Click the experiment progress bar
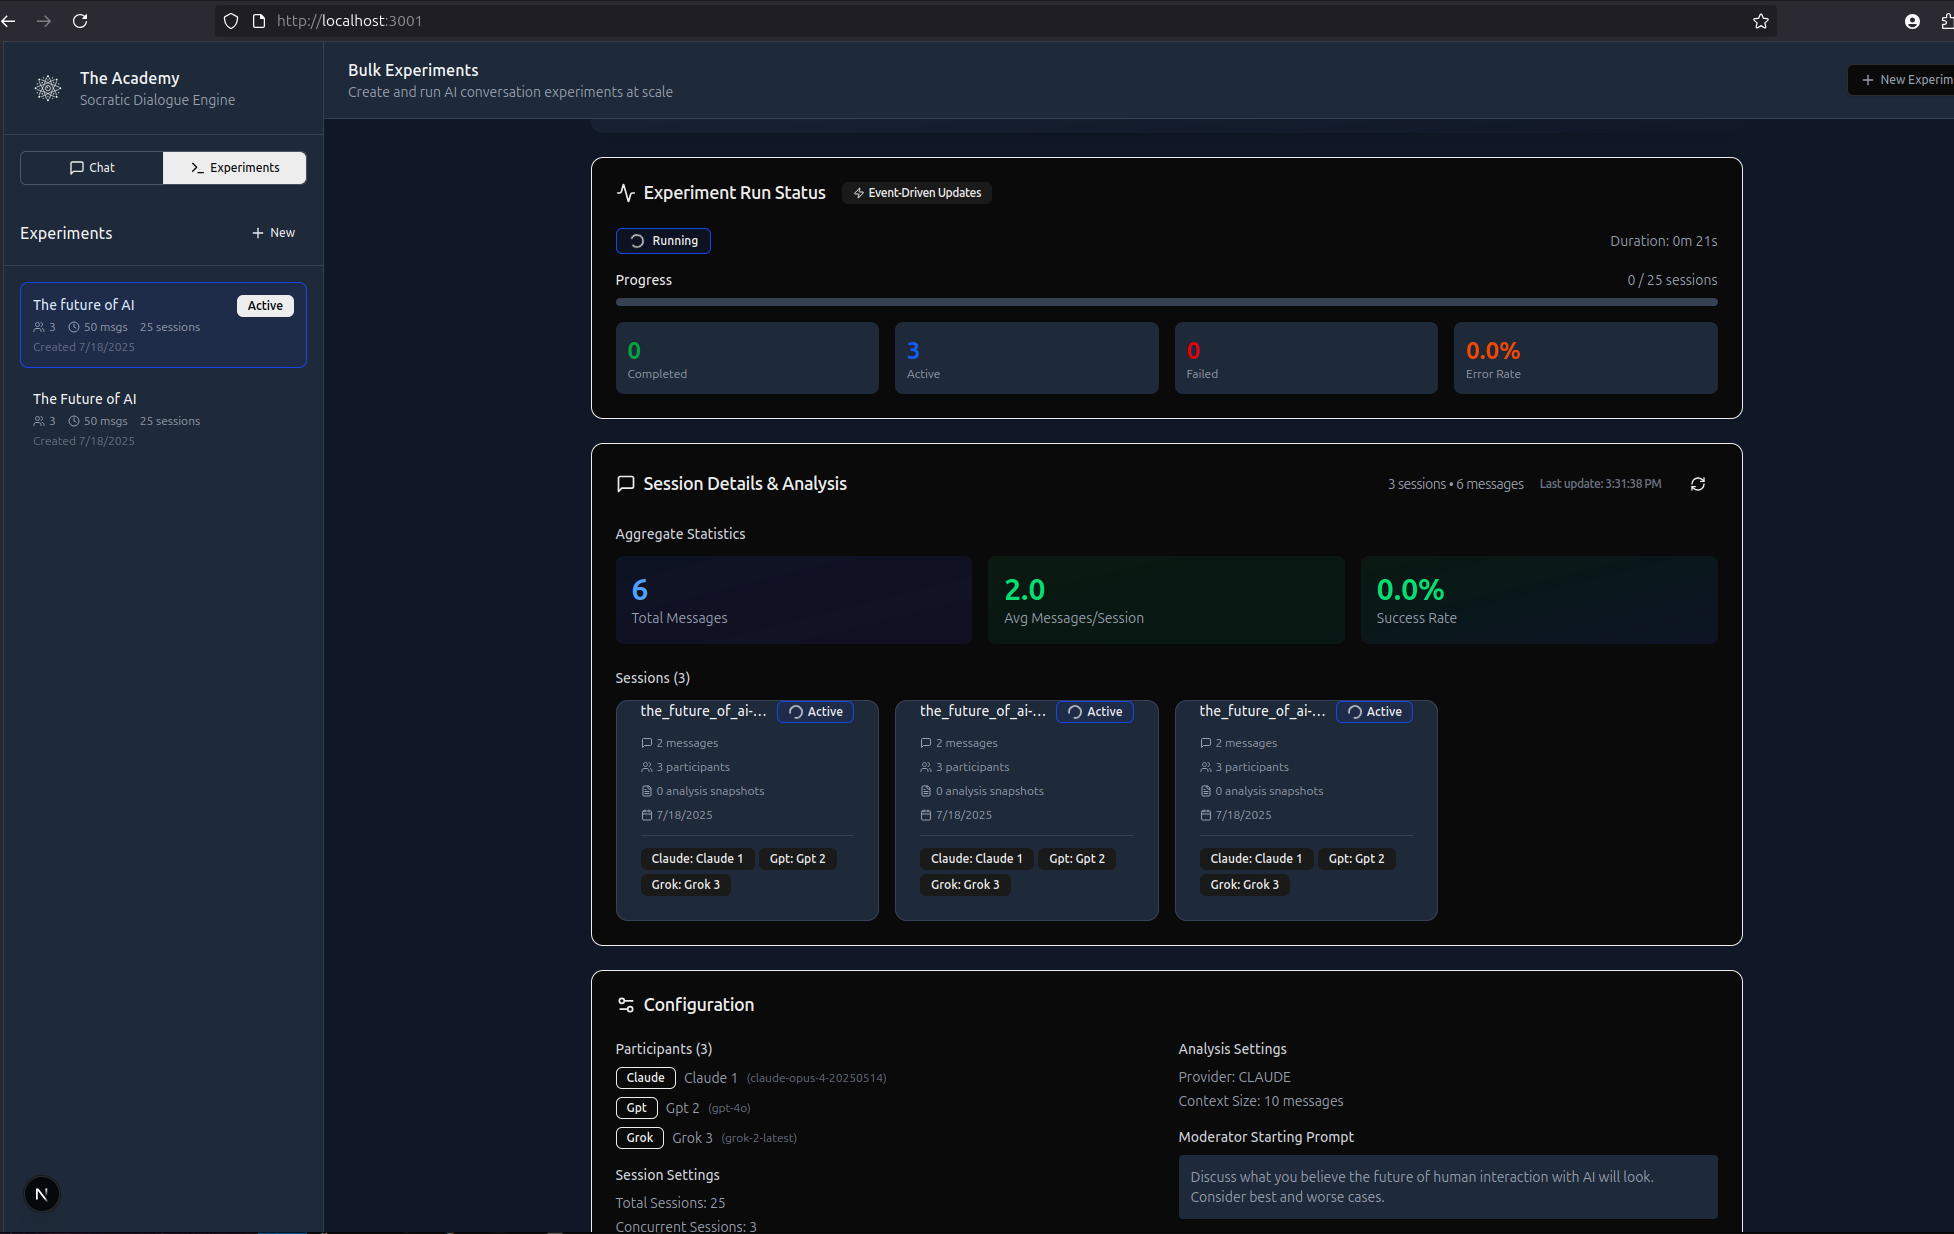1954x1234 pixels. click(x=1166, y=302)
